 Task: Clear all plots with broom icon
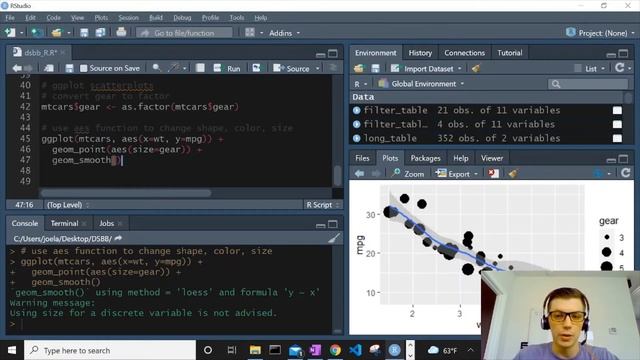click(x=513, y=173)
